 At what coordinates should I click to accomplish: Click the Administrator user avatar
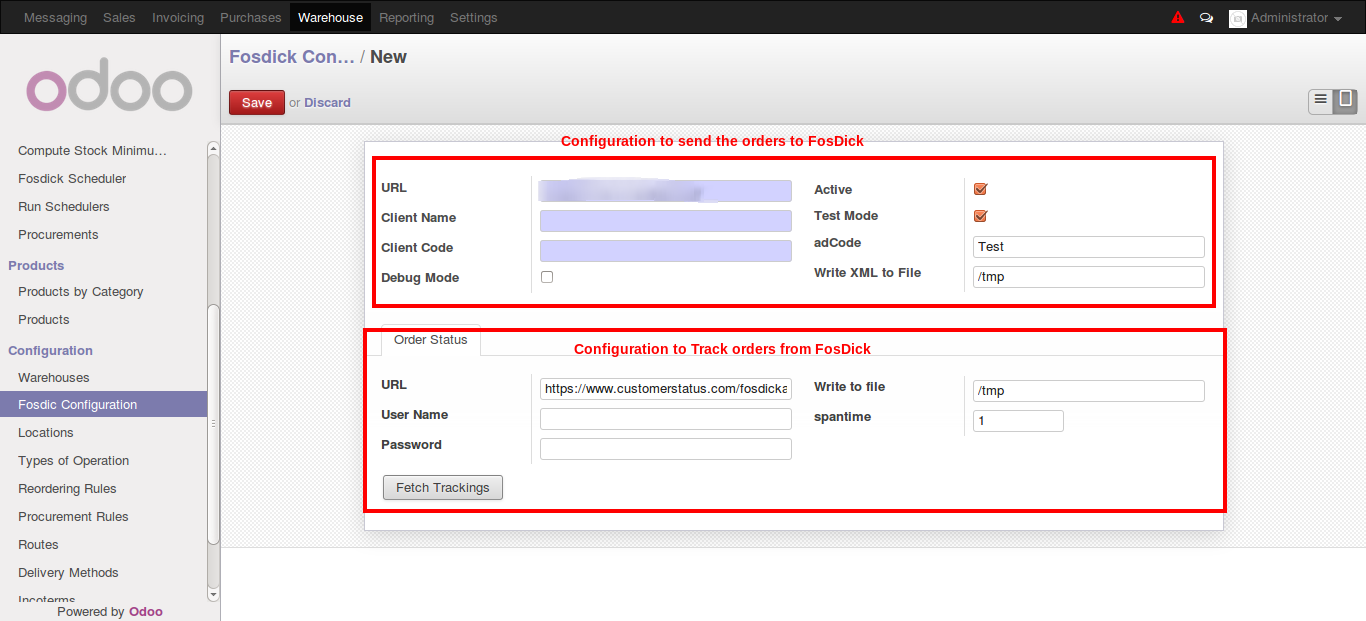click(1238, 18)
